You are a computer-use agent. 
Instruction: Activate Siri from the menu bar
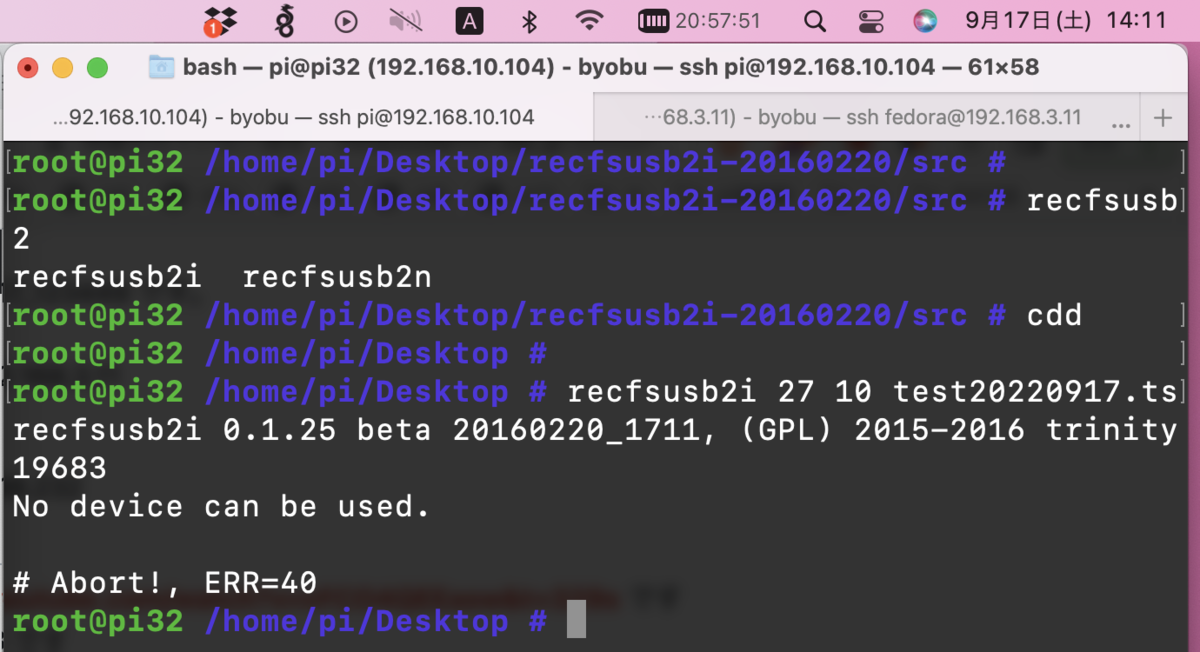coord(924,19)
